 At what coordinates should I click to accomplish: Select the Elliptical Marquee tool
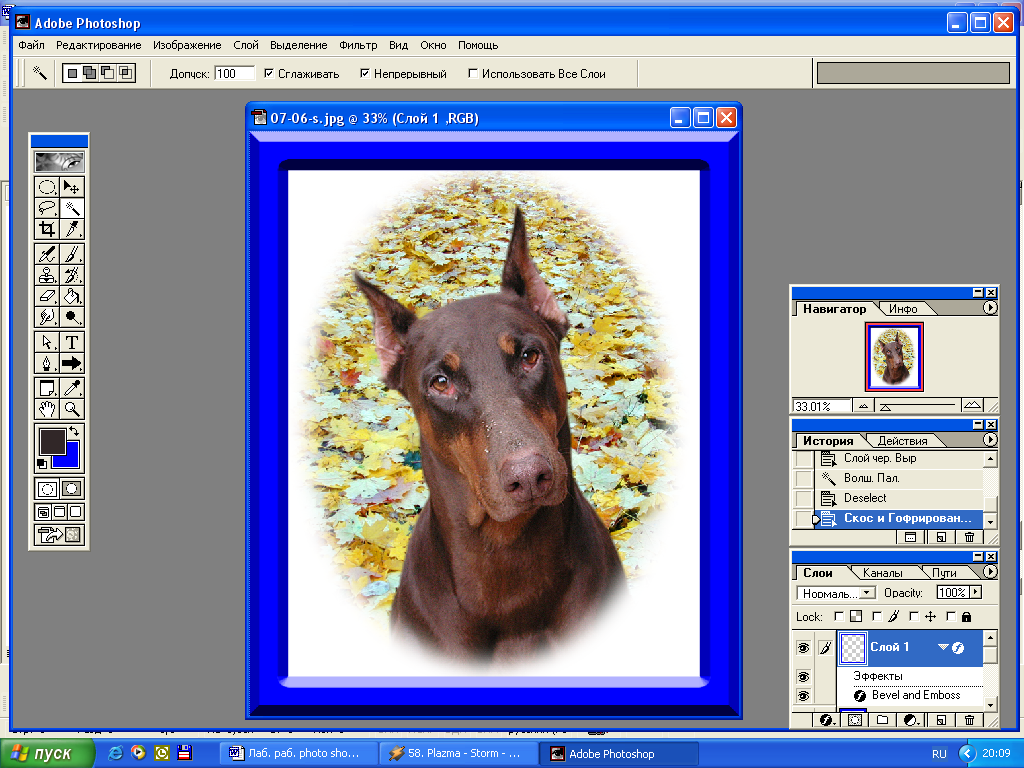47,187
